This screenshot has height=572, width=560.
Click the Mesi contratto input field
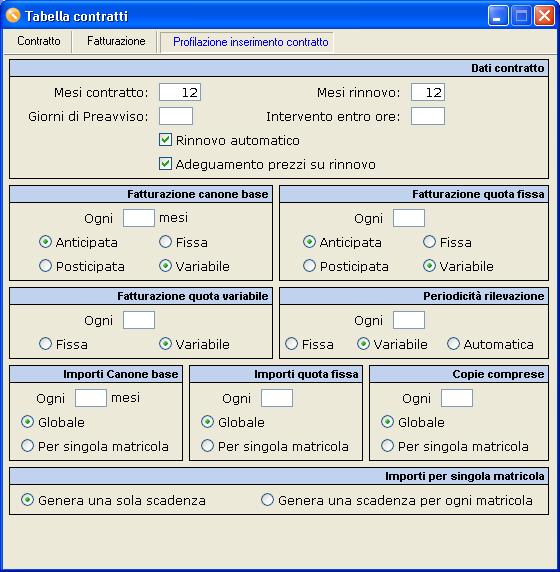tap(180, 92)
